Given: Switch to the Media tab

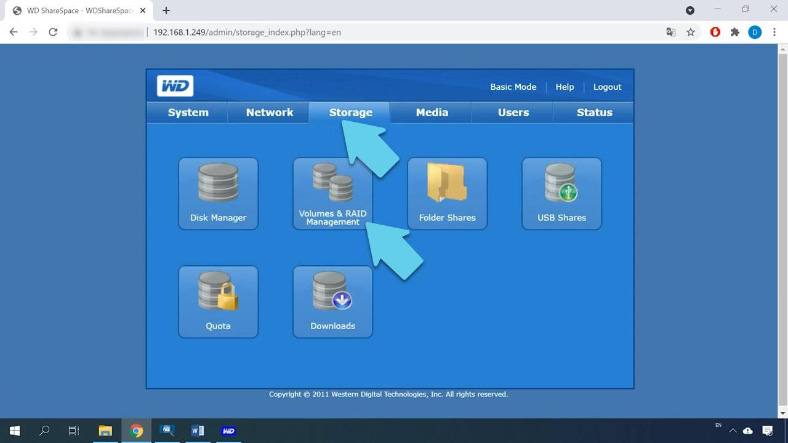Looking at the screenshot, I should pos(432,113).
